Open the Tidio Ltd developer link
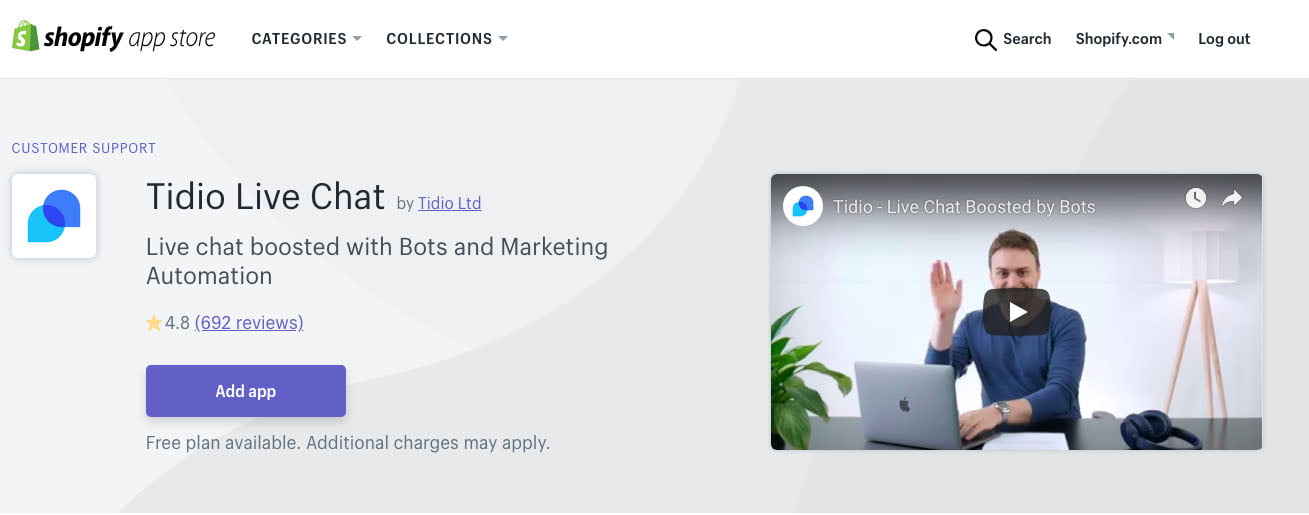Screen dimensions: 1309x515 pos(449,203)
